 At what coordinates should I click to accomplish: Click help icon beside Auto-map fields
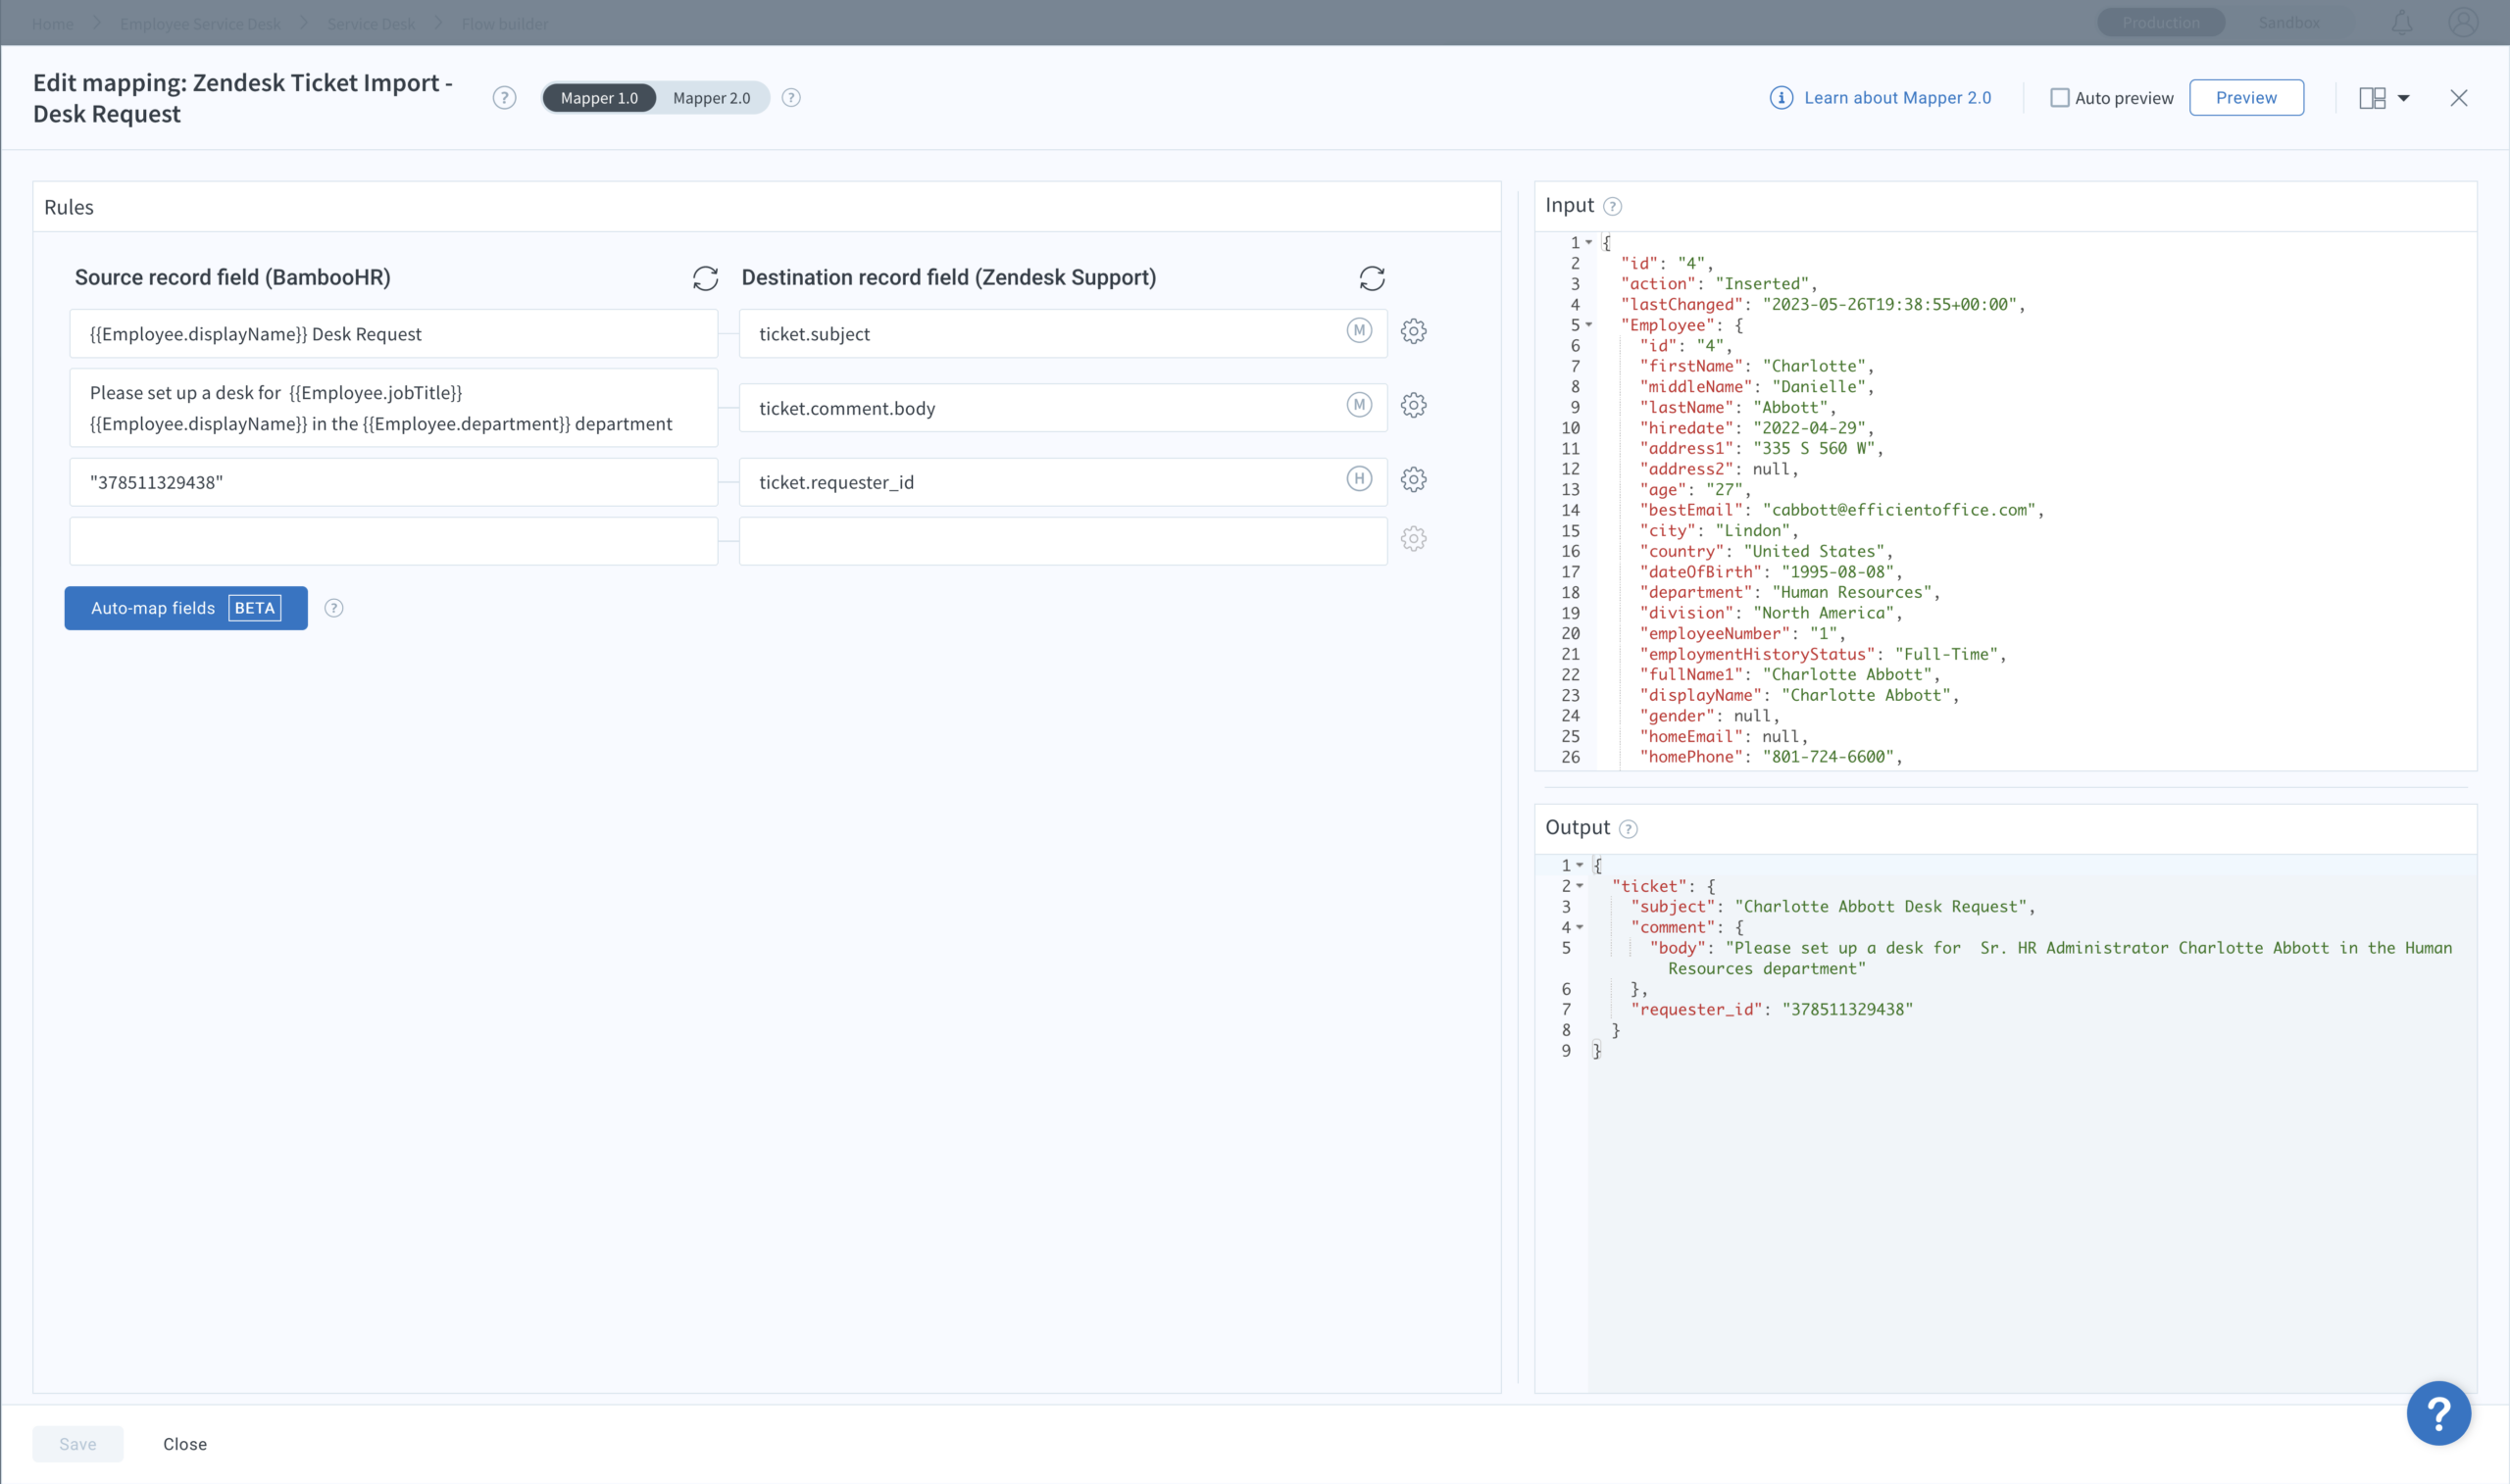[334, 608]
